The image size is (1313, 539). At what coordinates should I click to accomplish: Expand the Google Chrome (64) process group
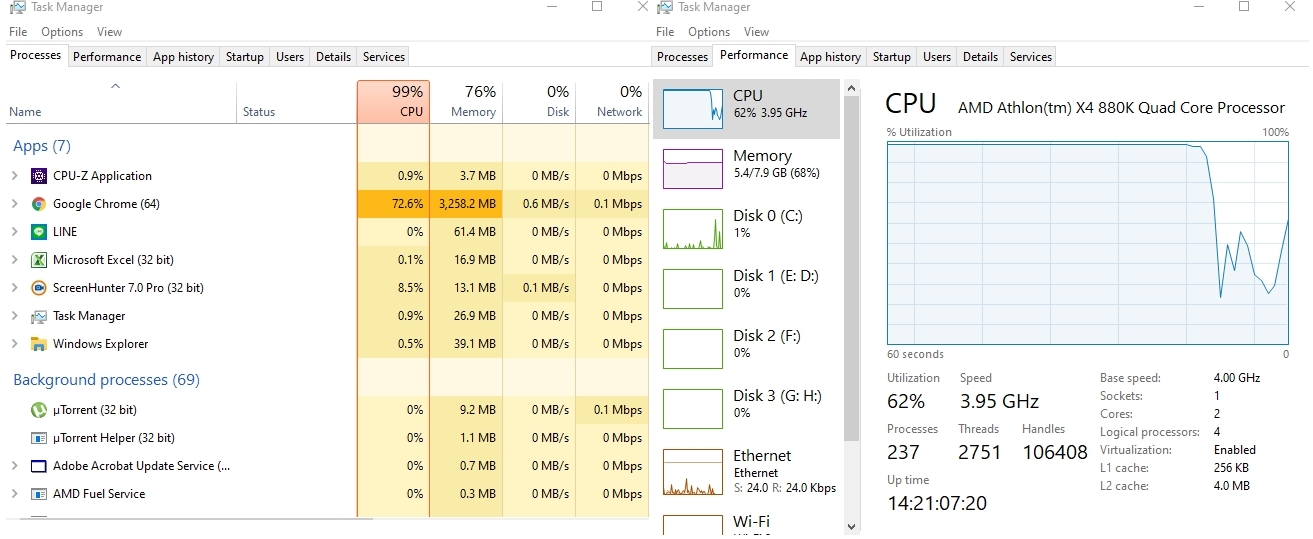click(15, 204)
